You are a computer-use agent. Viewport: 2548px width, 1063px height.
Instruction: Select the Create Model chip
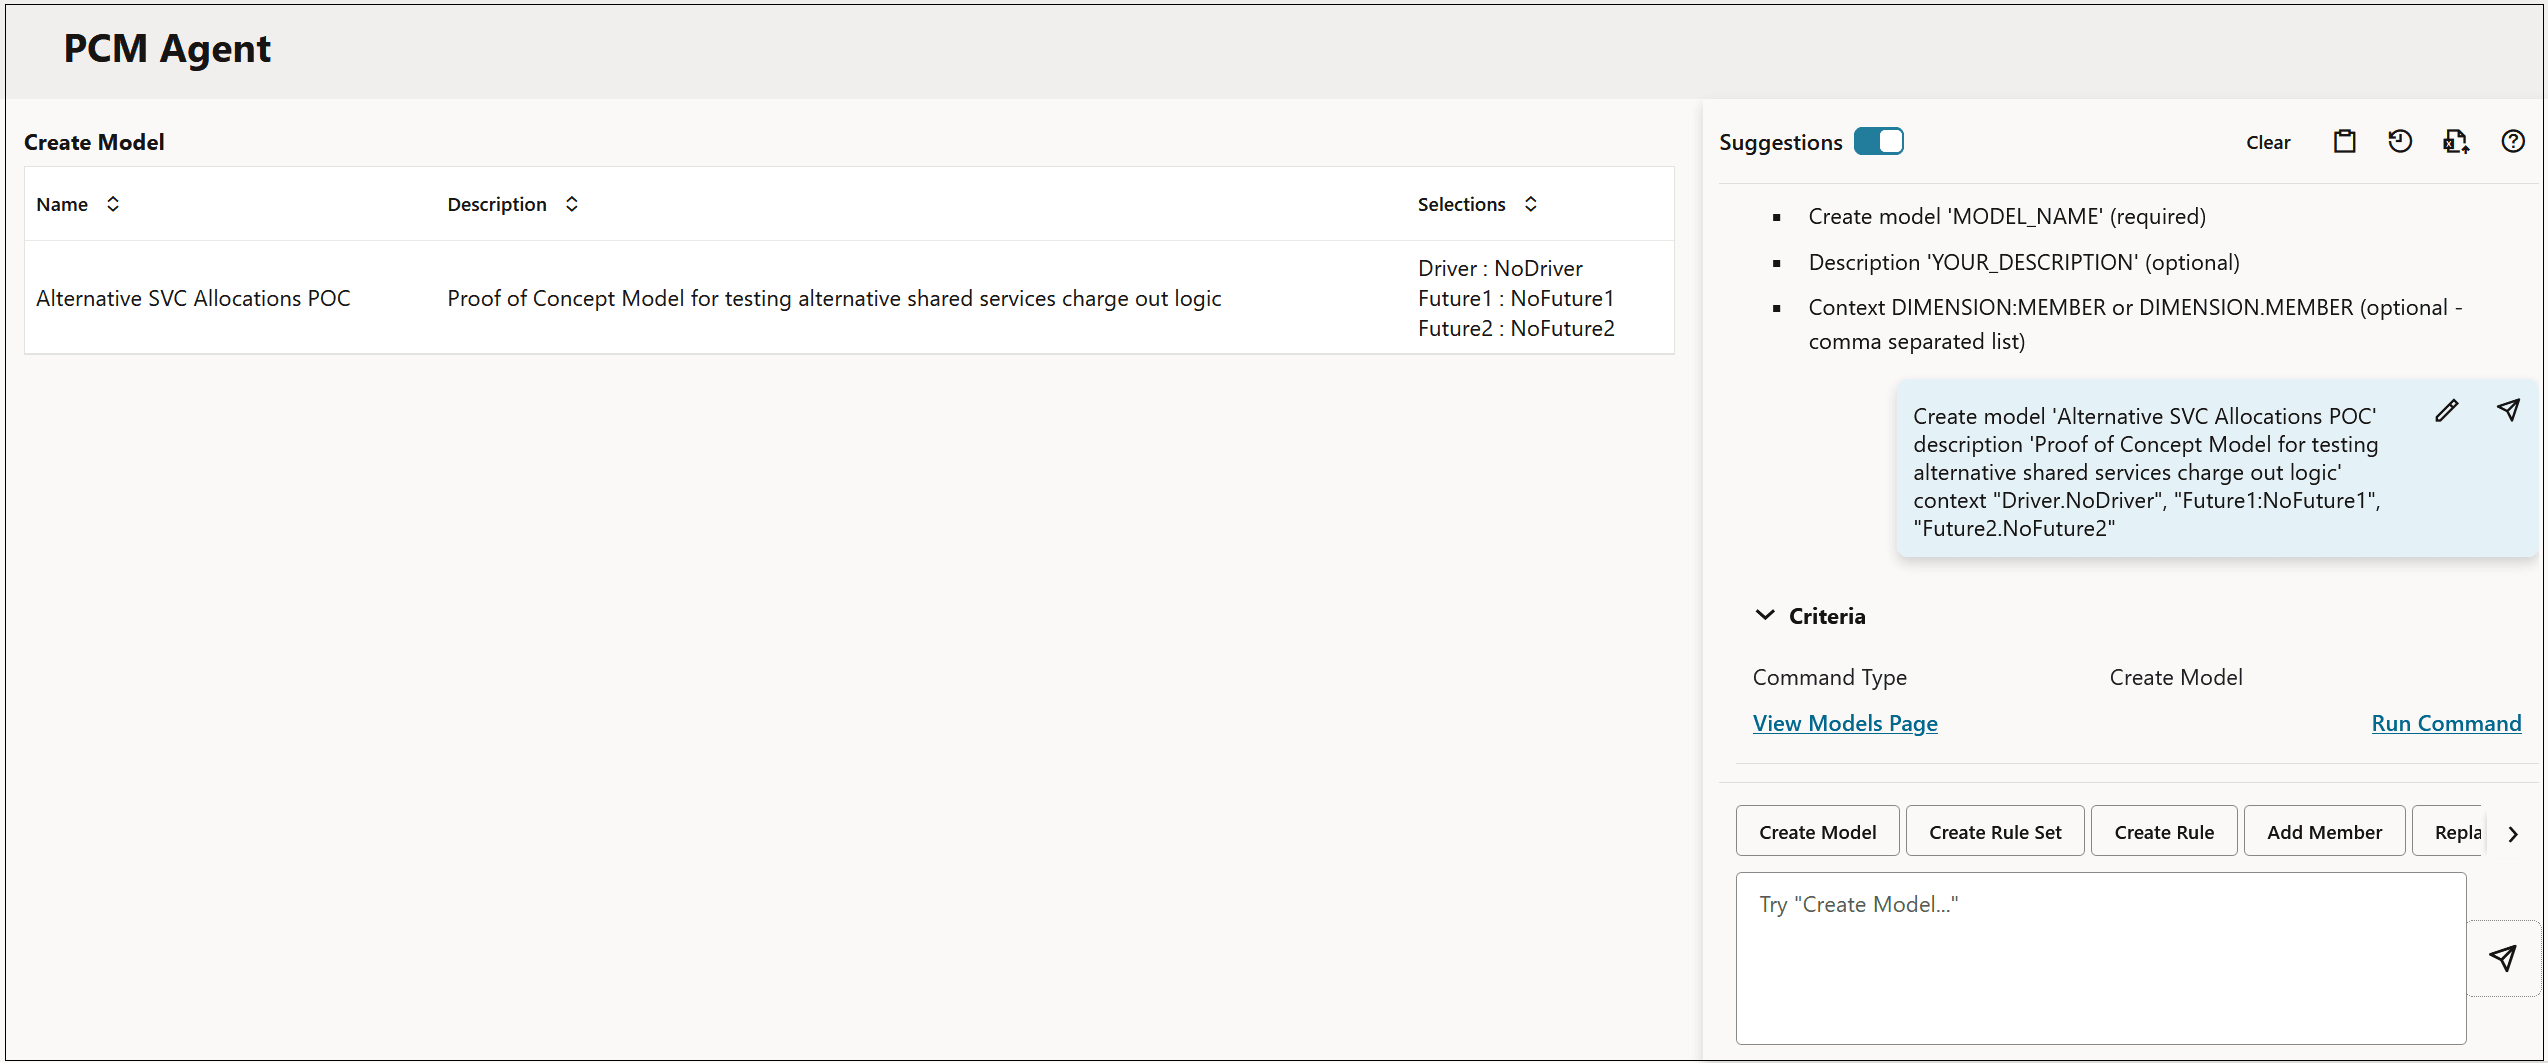1817,831
